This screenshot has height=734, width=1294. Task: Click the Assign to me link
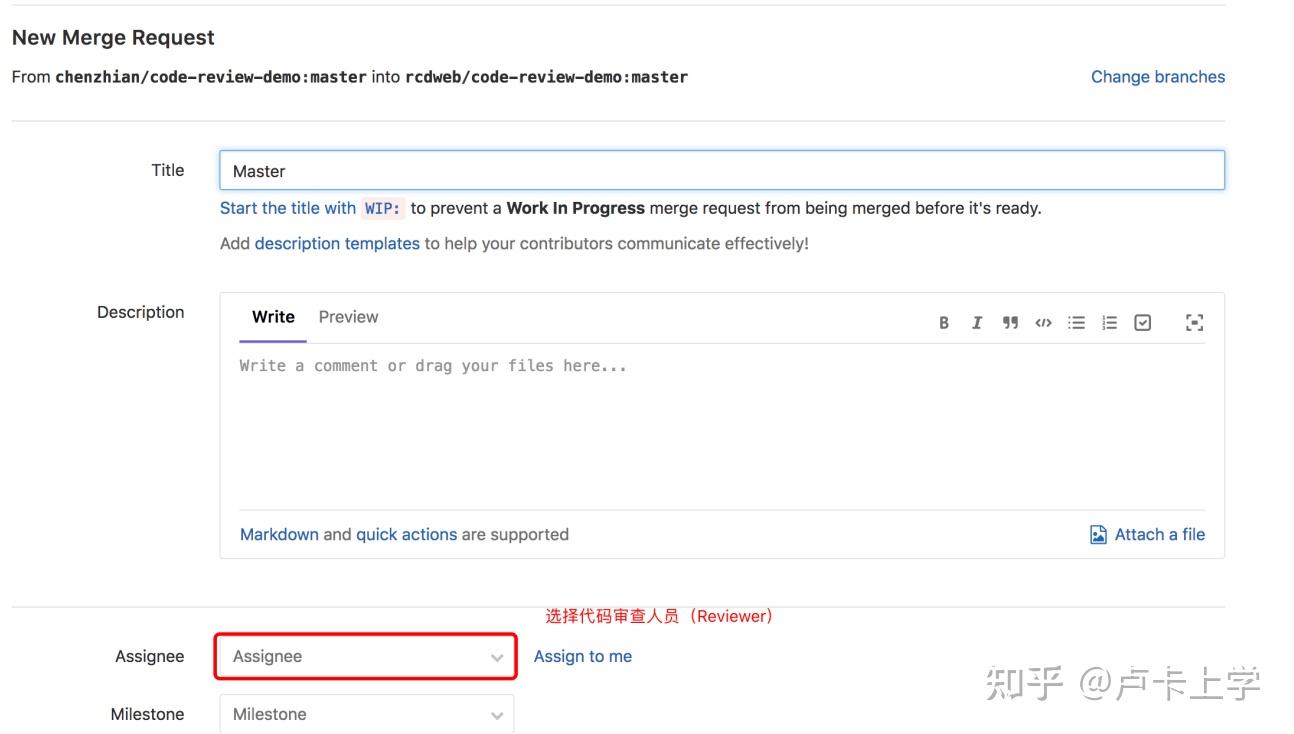[583, 656]
